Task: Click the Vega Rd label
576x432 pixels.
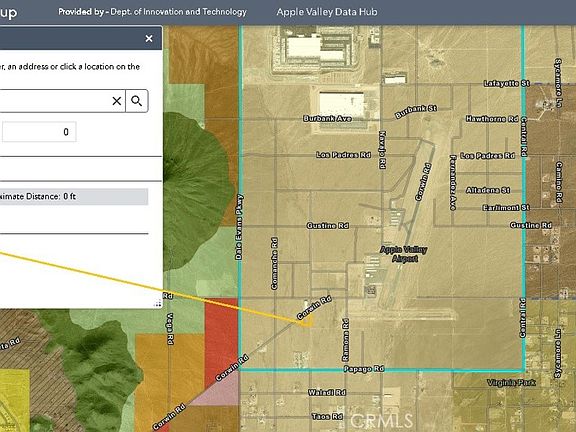Action: pyautogui.click(x=170, y=329)
